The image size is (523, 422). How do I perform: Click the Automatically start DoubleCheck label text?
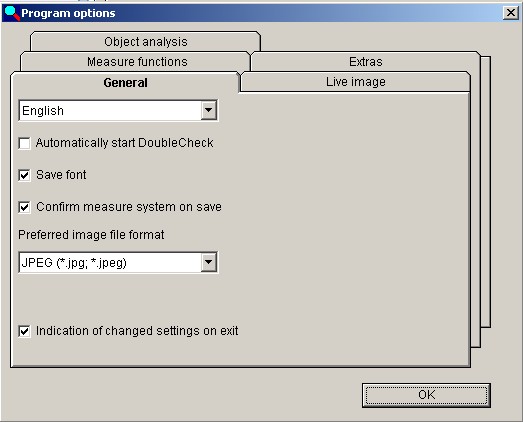124,143
